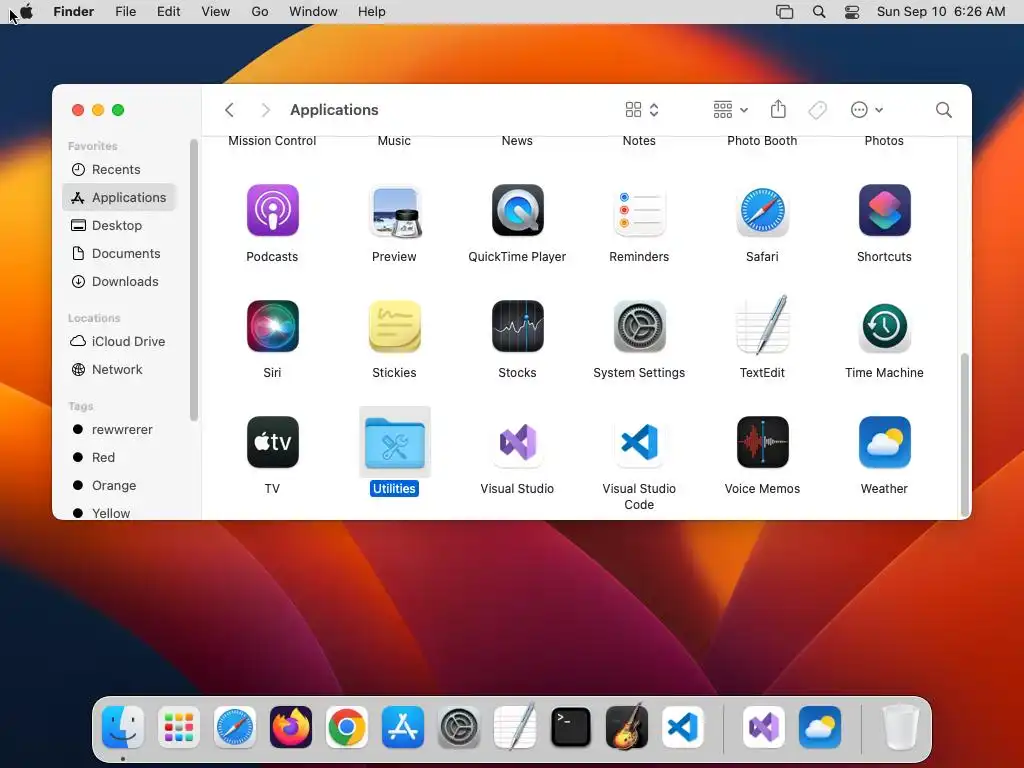Image resolution: width=1024 pixels, height=768 pixels.
Task: Open the icon view switcher dropdown
Action: [642, 110]
